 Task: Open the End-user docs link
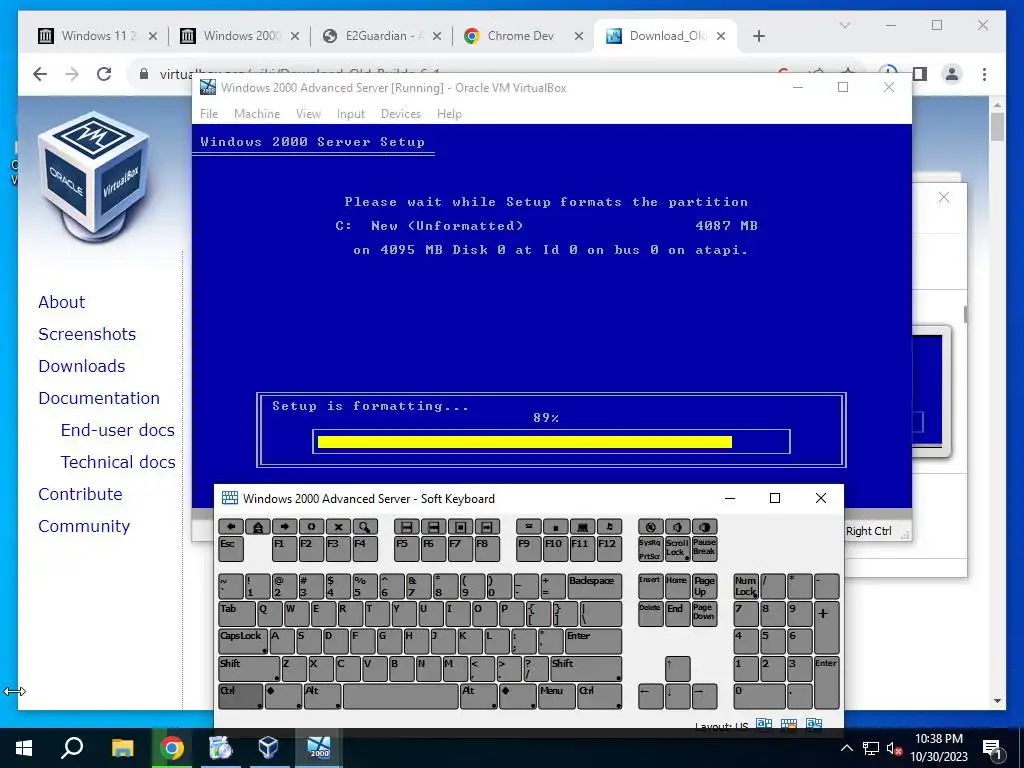coord(118,430)
